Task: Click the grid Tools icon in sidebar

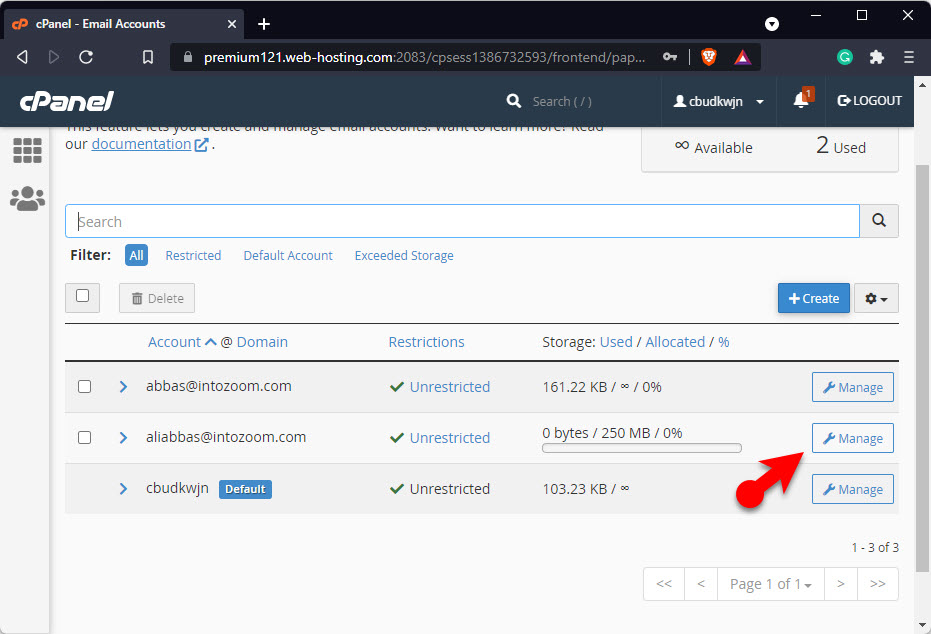Action: 27,151
